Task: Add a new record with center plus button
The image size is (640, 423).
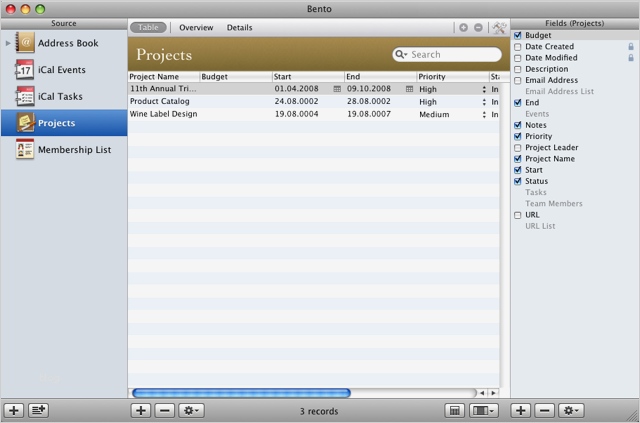Action: (x=140, y=410)
